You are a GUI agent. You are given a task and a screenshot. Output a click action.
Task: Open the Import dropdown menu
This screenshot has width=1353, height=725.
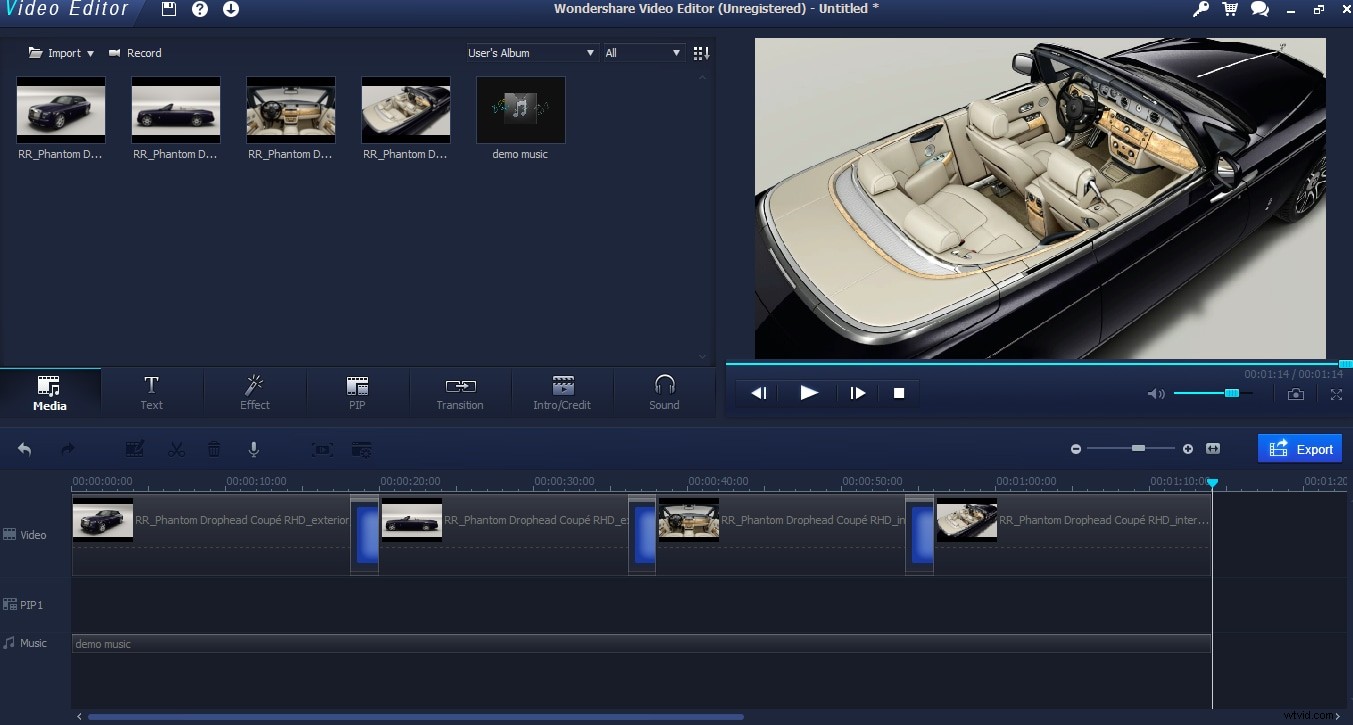60,52
